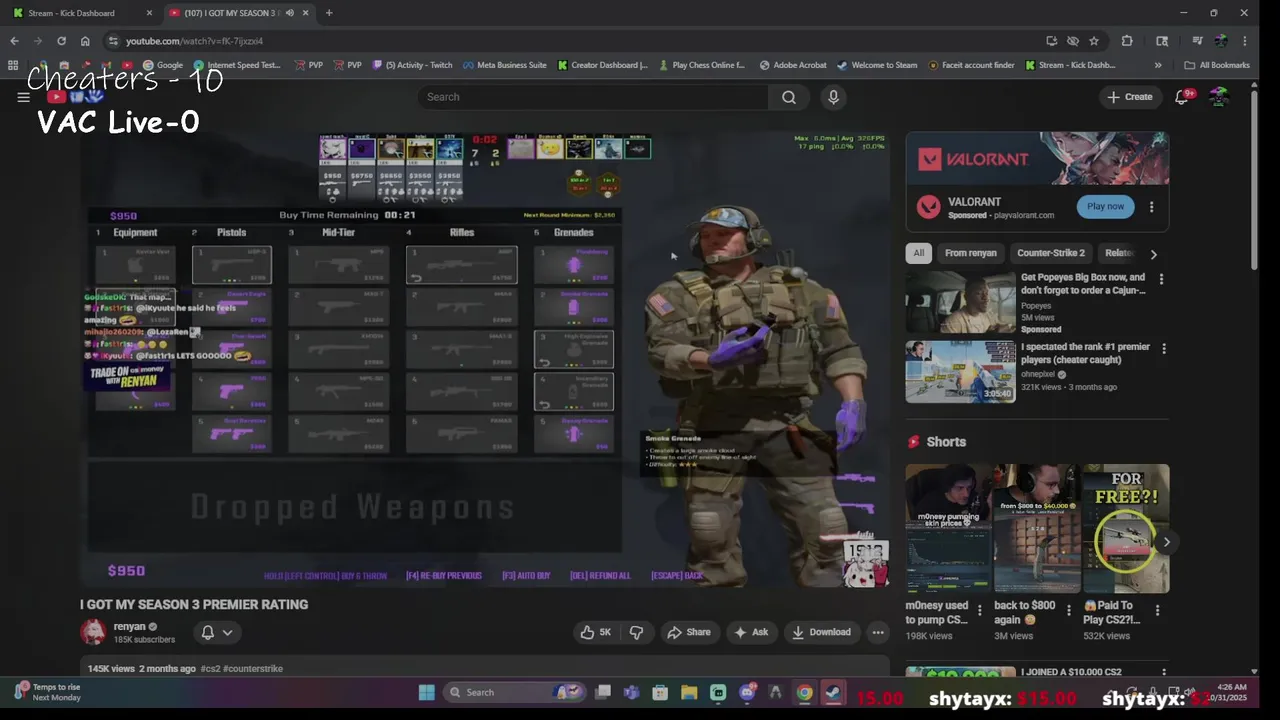The height and width of the screenshot is (720, 1280).
Task: Click the video player area
Action: click(x=485, y=360)
